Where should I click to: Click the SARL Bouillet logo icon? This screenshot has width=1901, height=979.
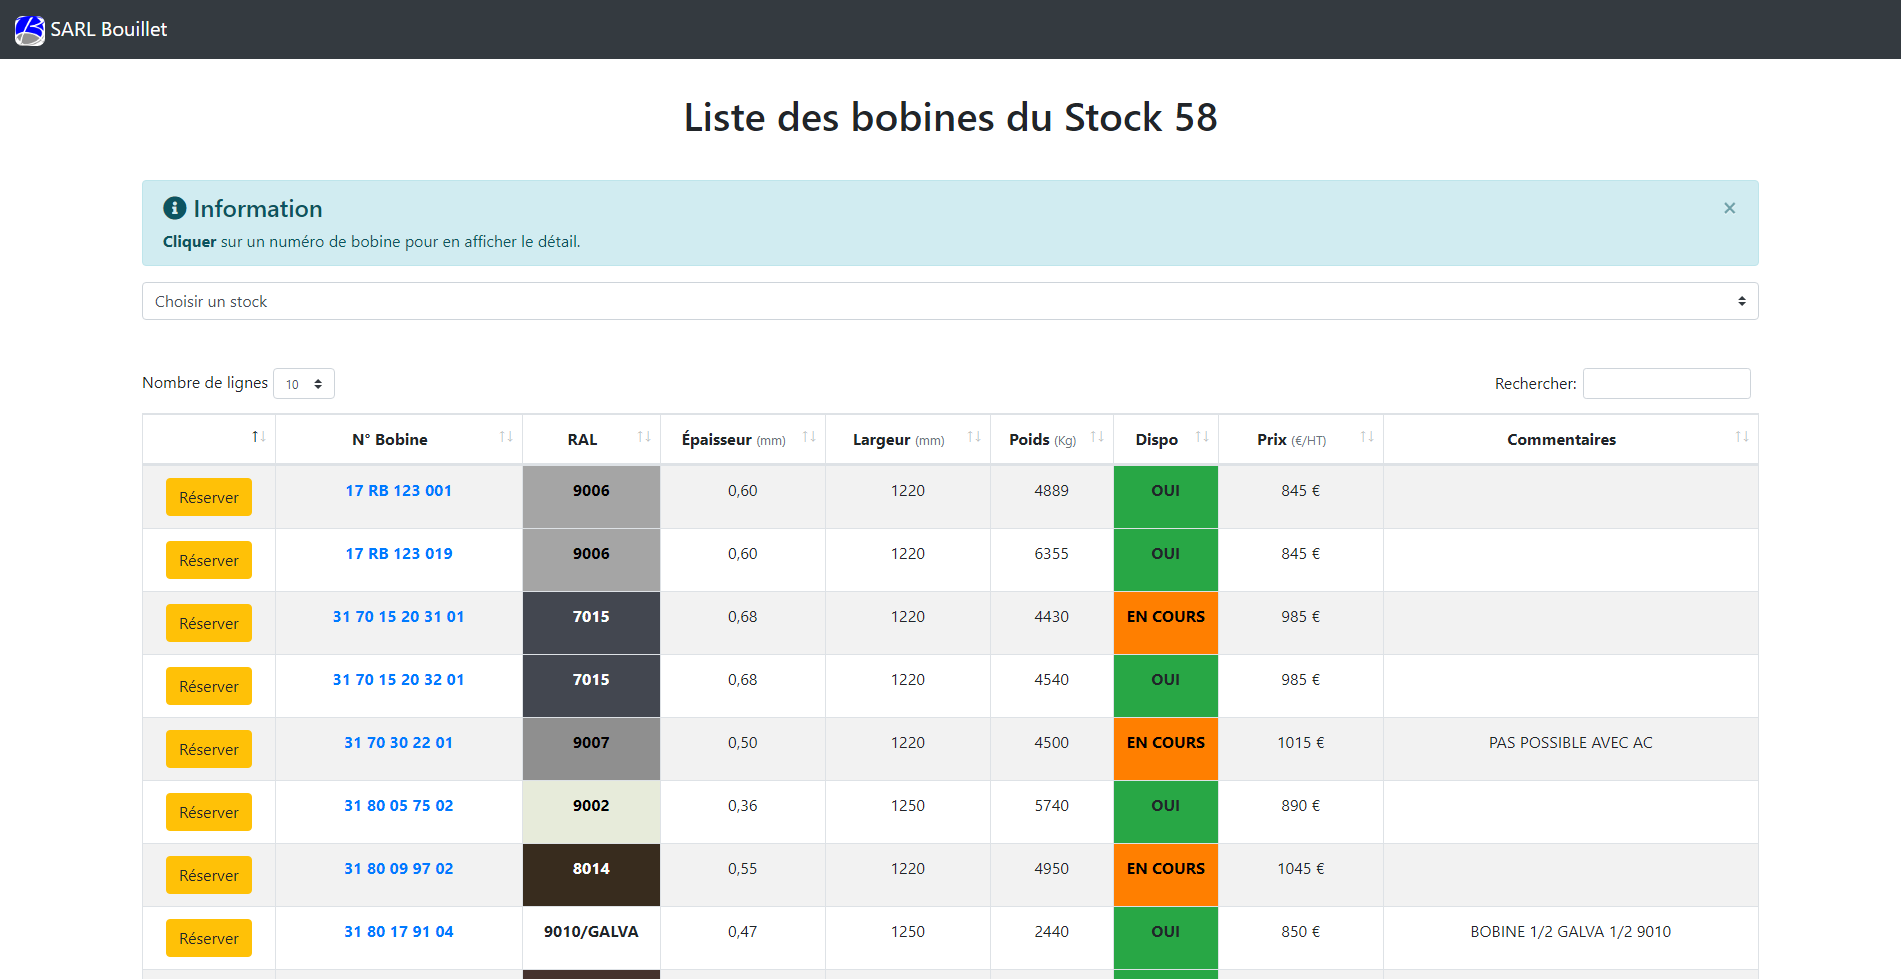click(x=29, y=30)
